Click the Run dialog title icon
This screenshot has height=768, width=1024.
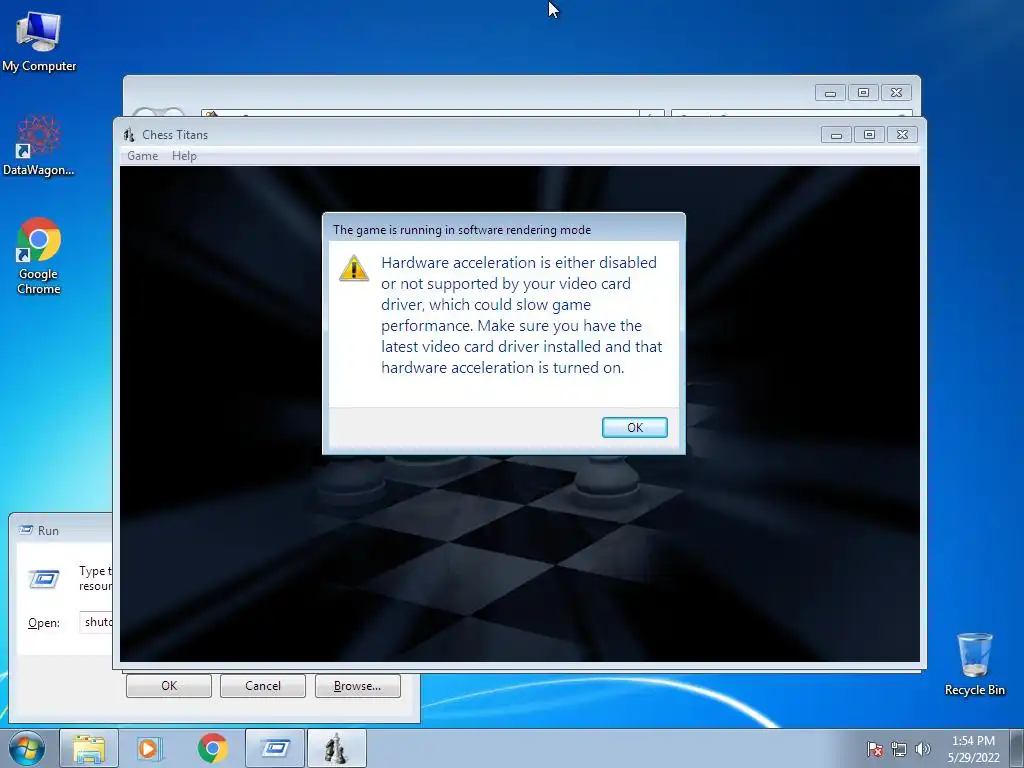pyautogui.click(x=26, y=530)
